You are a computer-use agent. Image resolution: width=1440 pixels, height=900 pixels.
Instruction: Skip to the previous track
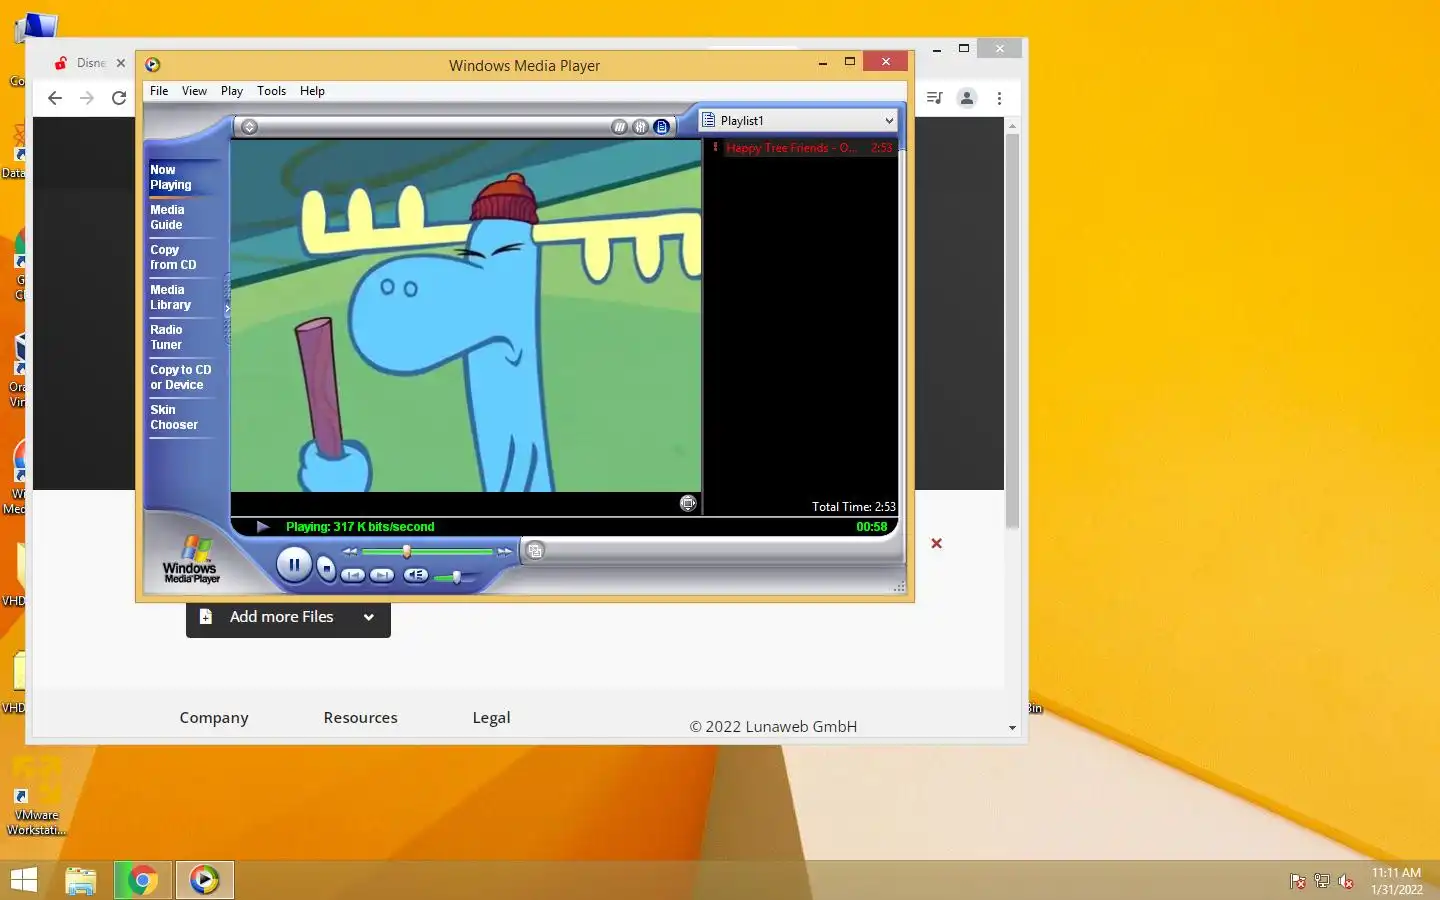[x=352, y=575]
